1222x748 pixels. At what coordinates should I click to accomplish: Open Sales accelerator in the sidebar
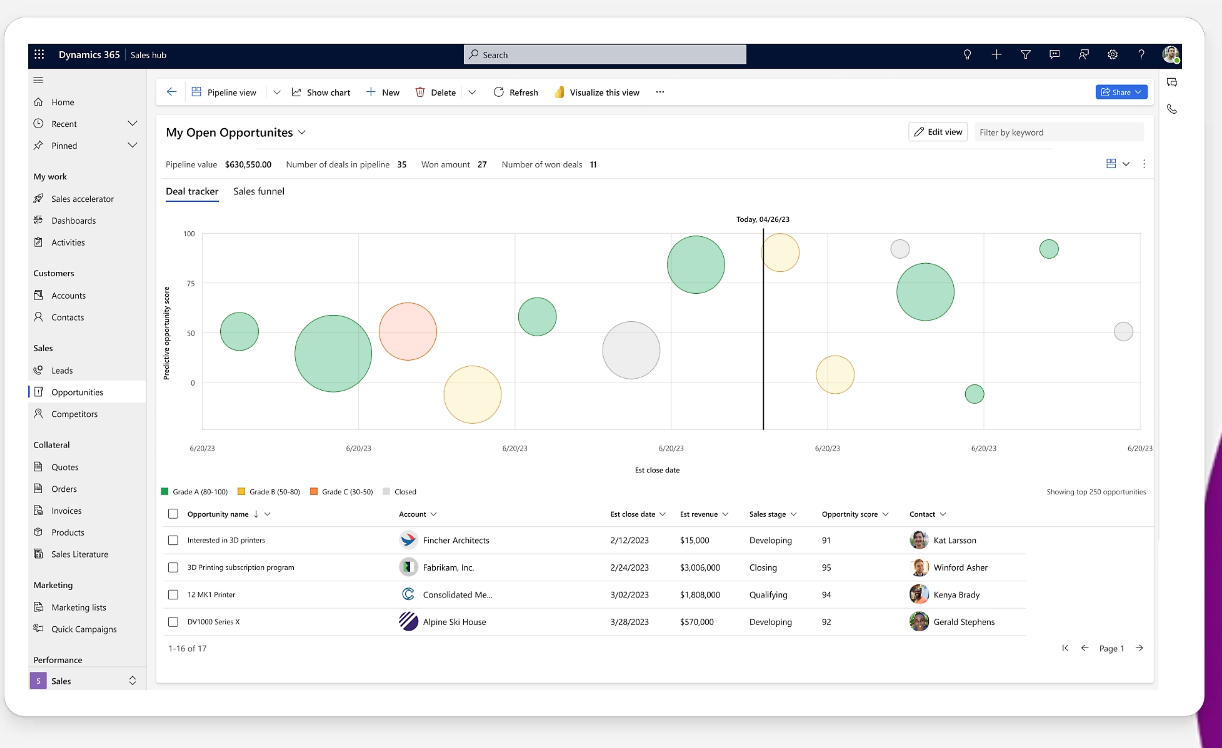82,199
